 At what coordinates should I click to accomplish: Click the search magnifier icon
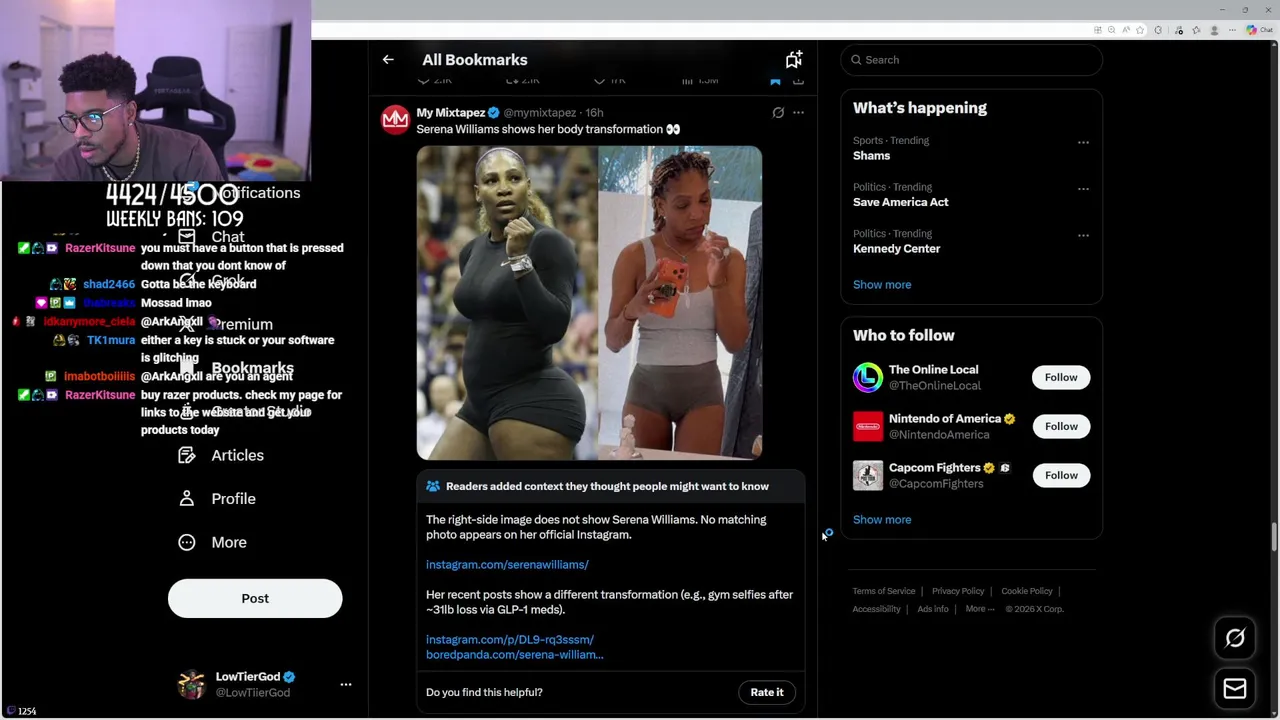(856, 60)
